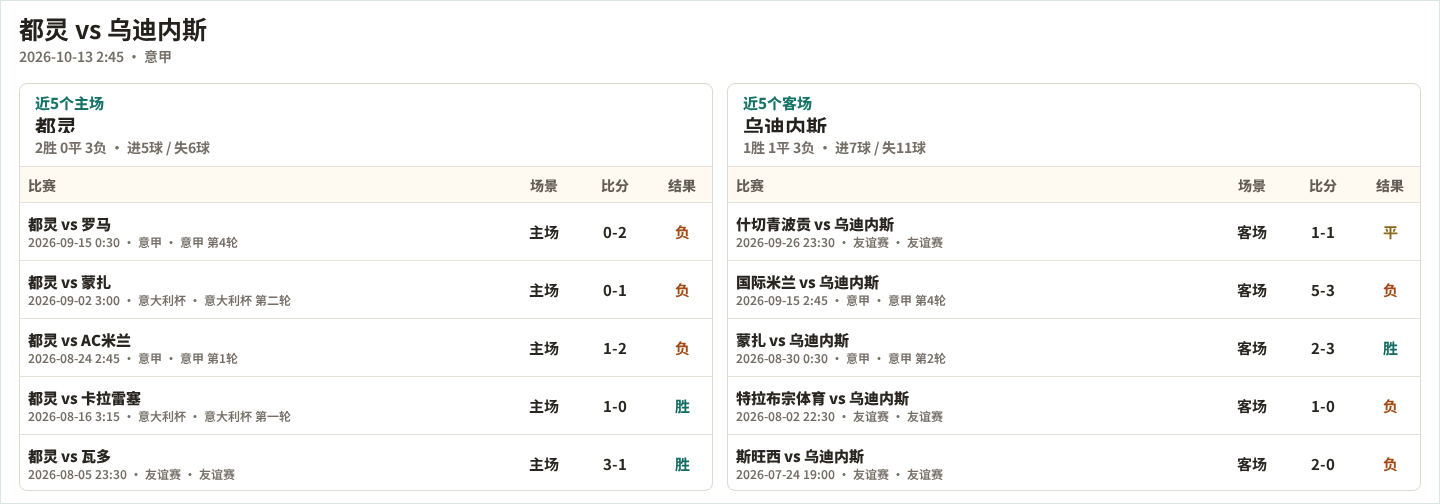Open the 特拉布宗体育 vs 乌迪内斯 match row

[x=1074, y=406]
